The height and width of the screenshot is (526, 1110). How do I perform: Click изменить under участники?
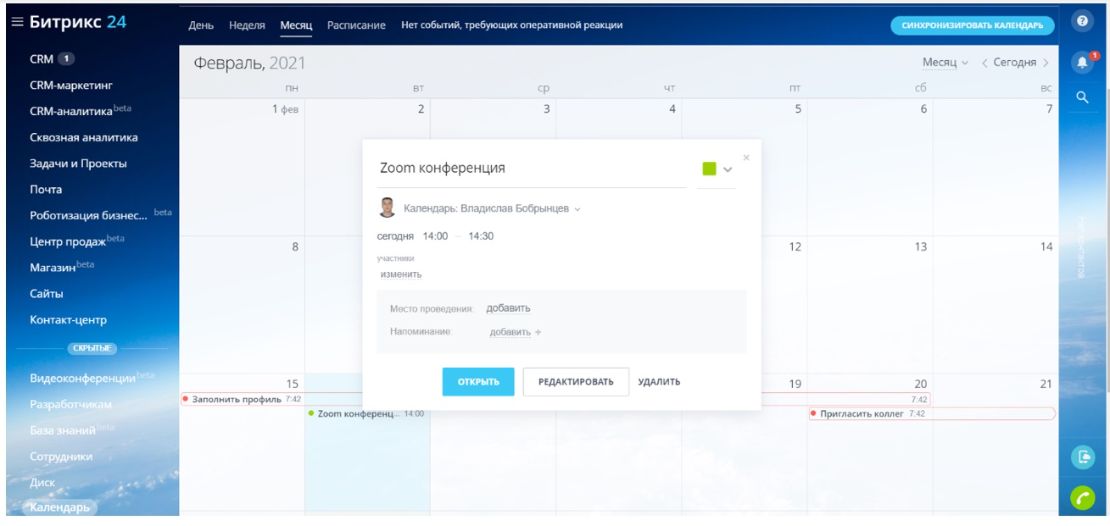(x=401, y=274)
